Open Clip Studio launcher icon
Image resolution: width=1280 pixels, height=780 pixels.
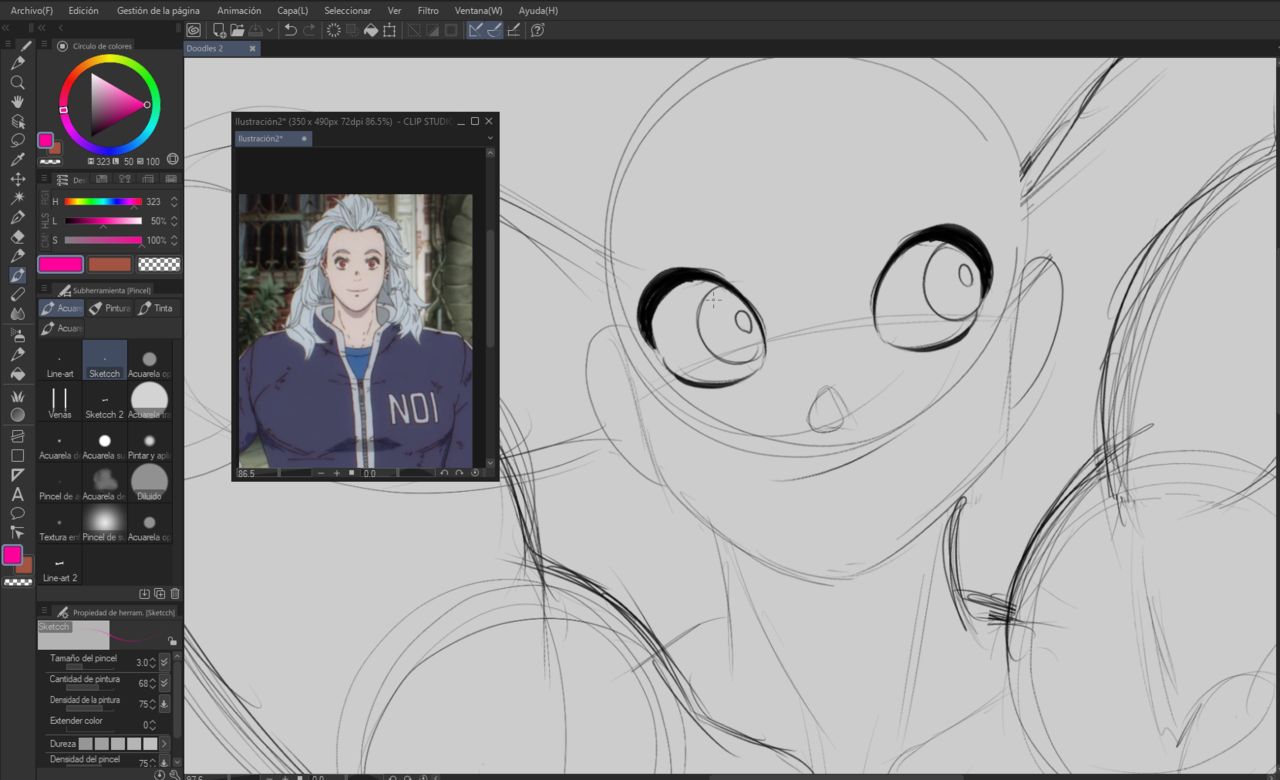193,30
